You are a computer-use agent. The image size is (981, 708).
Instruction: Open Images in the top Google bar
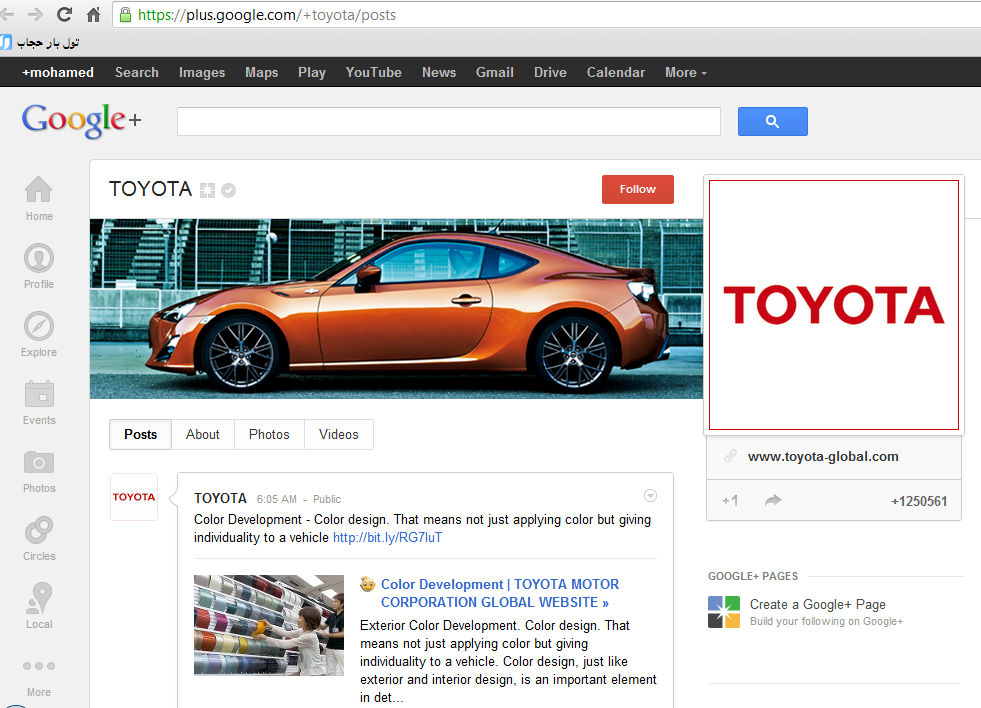coord(201,73)
